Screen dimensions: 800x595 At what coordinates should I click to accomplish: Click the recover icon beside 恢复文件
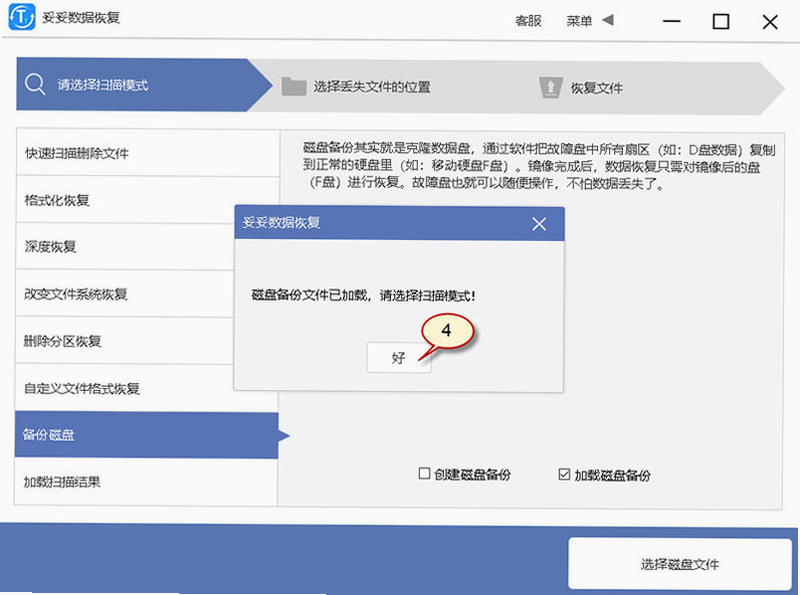click(551, 87)
